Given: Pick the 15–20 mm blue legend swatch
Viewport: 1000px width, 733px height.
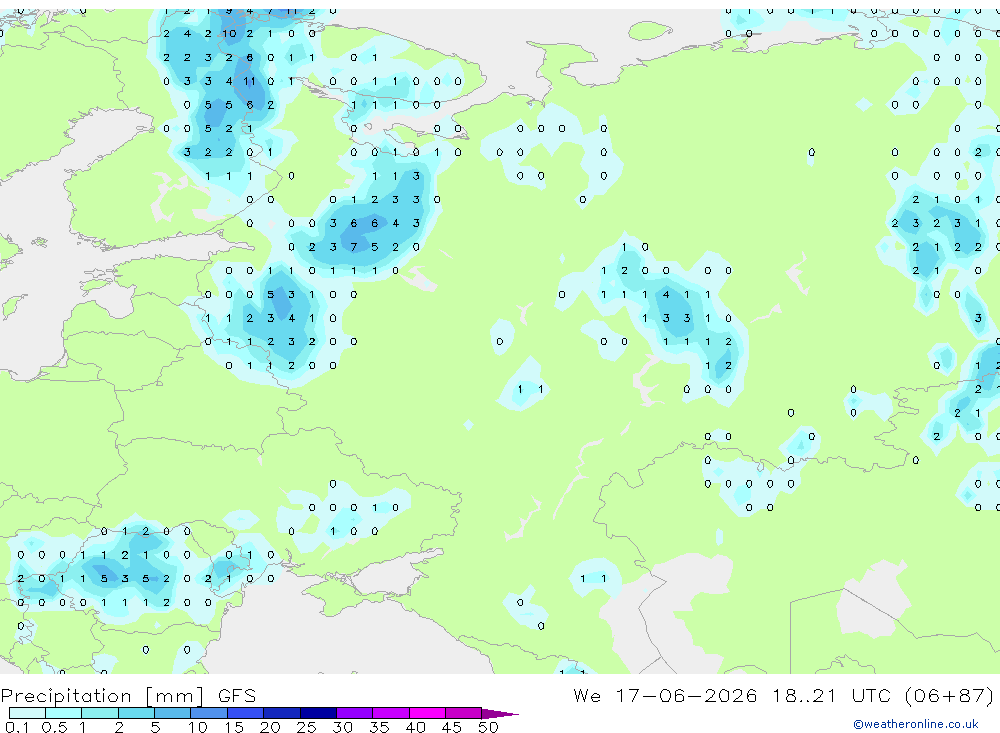Looking at the screenshot, I should (245, 713).
